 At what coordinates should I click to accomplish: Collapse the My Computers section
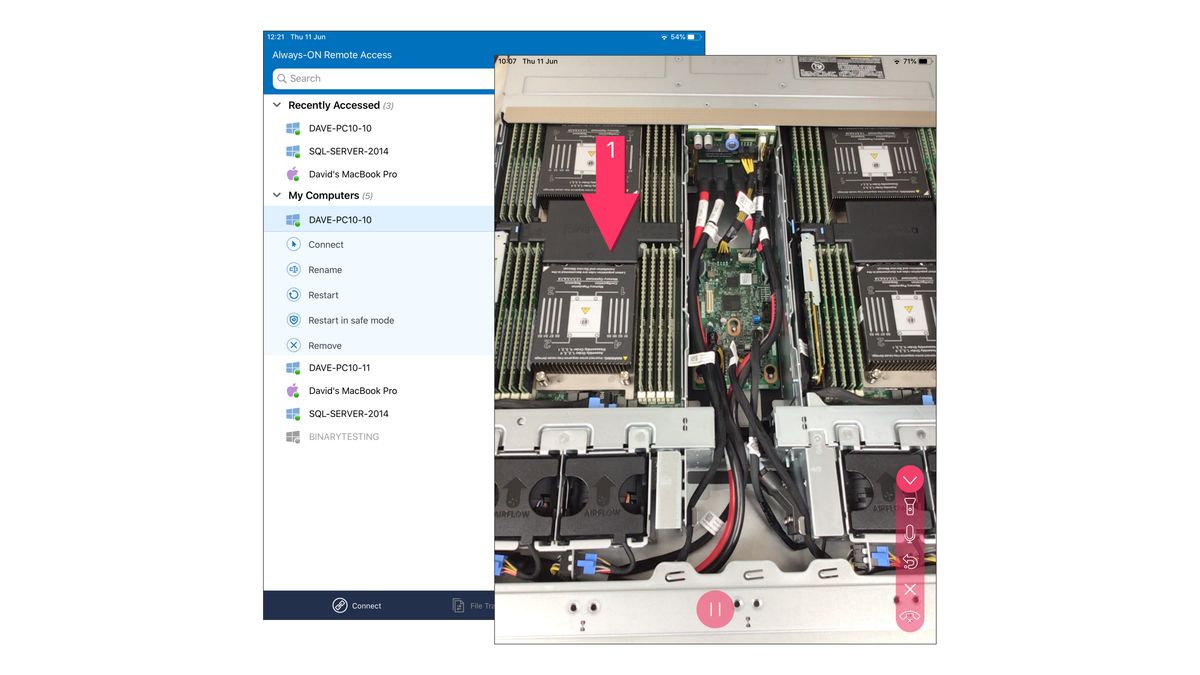pyautogui.click(x=276, y=195)
